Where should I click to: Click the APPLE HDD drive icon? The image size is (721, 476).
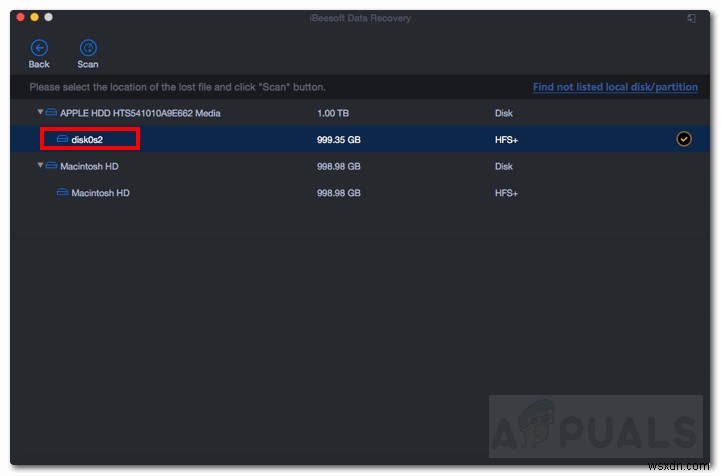point(51,113)
